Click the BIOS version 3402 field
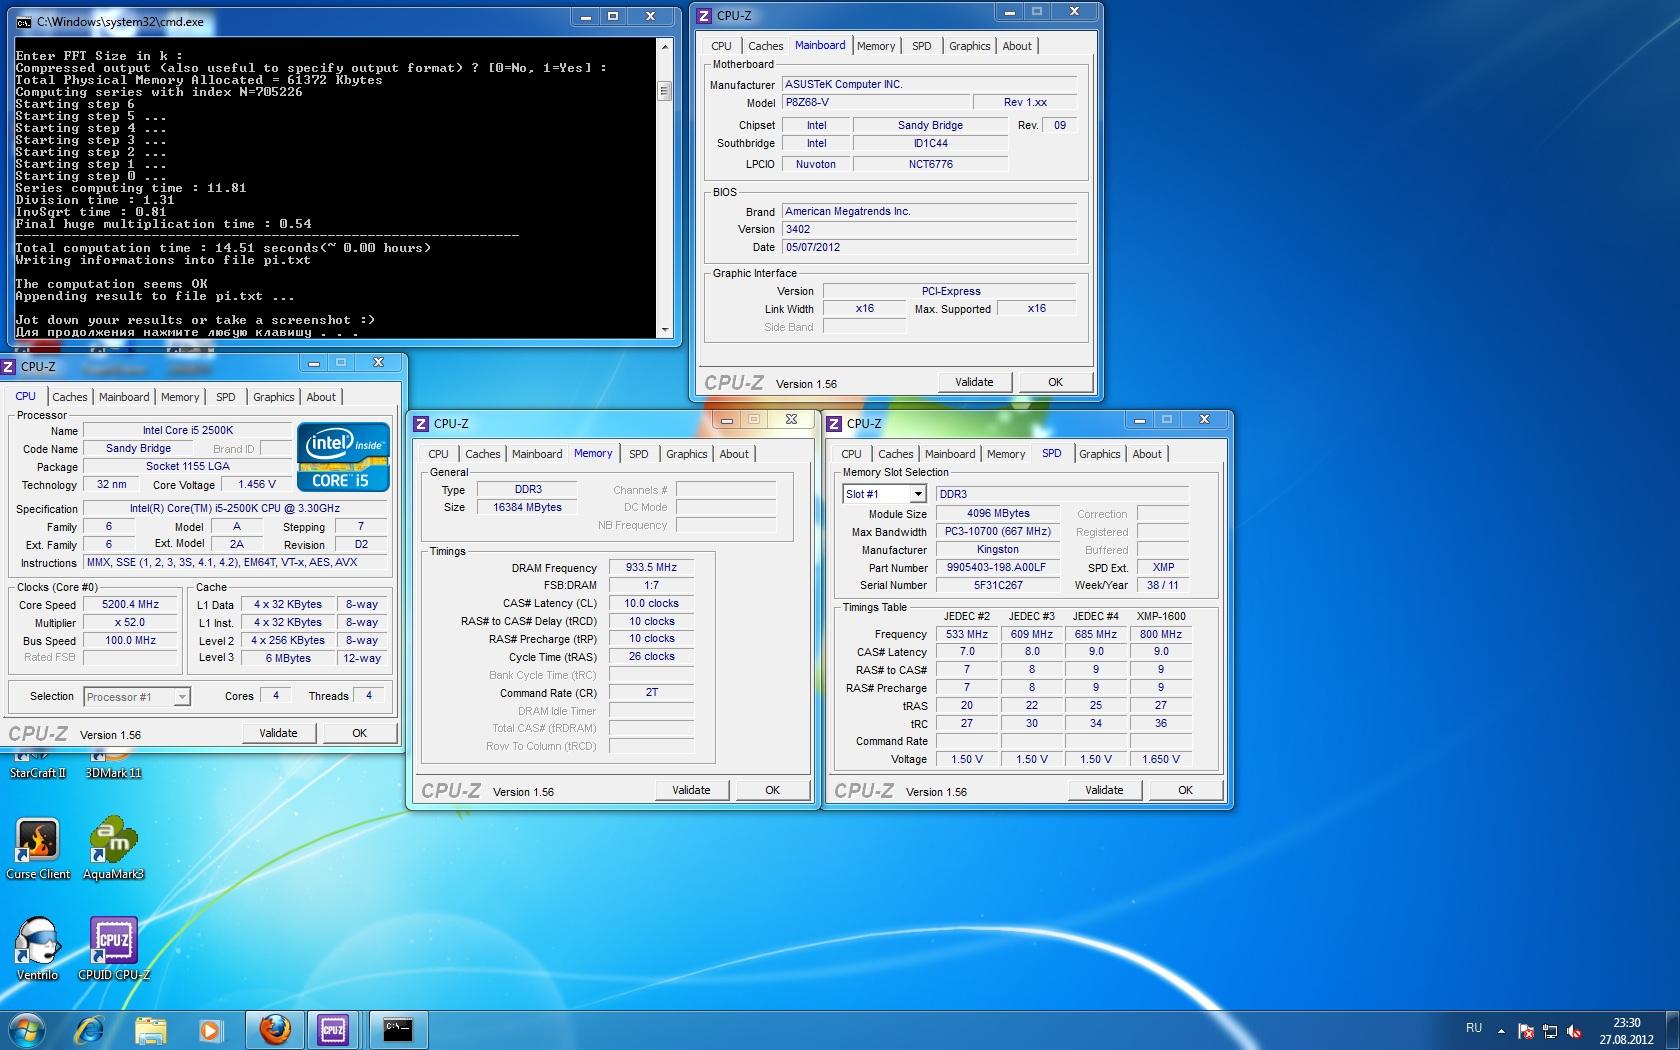The width and height of the screenshot is (1680, 1050). point(929,229)
